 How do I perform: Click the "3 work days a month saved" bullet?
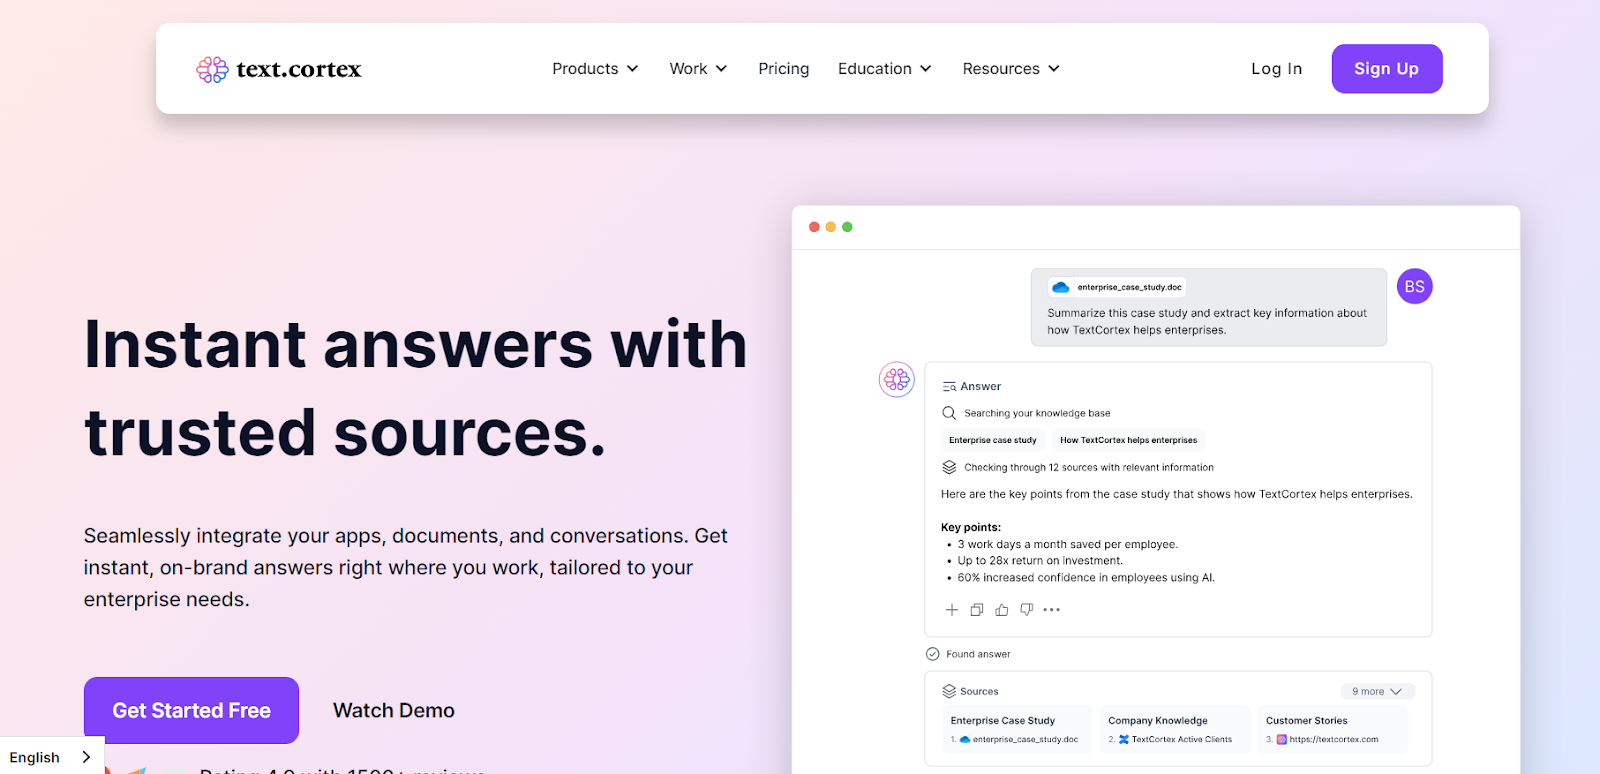click(1068, 545)
